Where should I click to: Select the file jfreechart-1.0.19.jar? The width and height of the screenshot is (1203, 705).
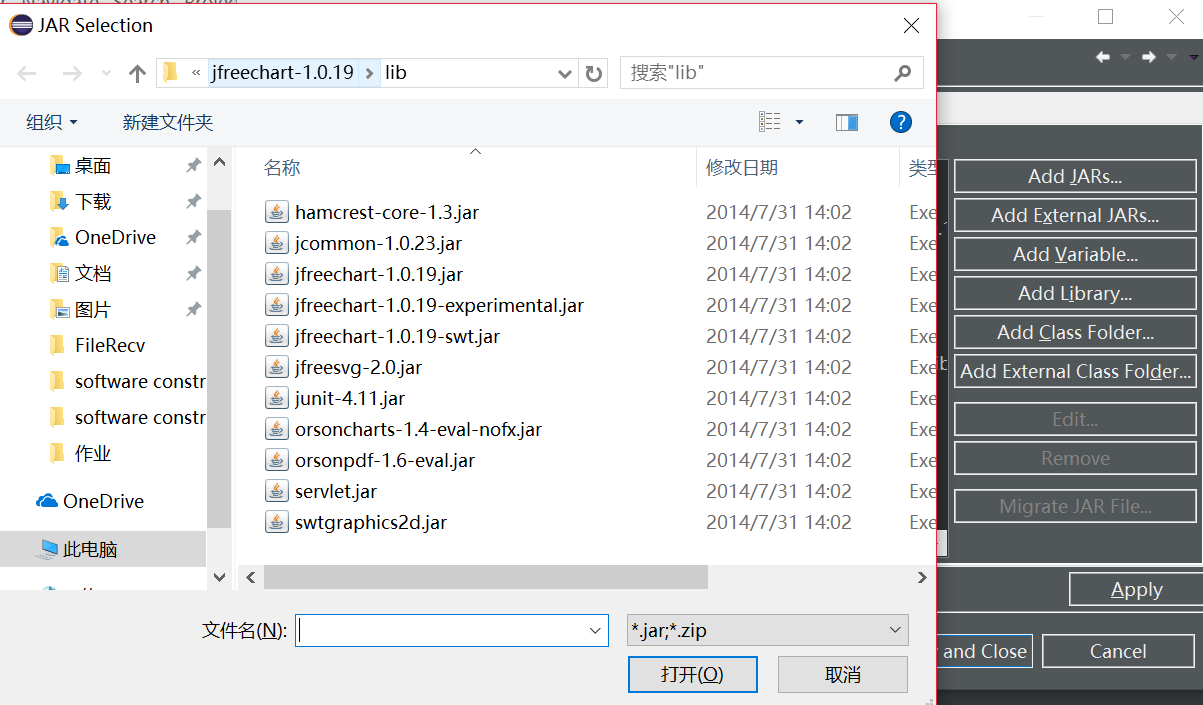pyautogui.click(x=379, y=274)
